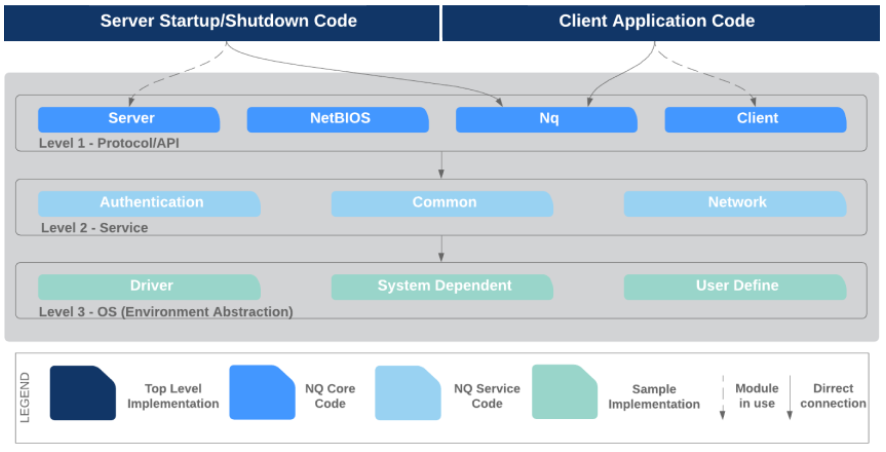Click the Server Startup/Shutdown Code header block
This screenshot has width=886, height=452.
click(x=222, y=23)
